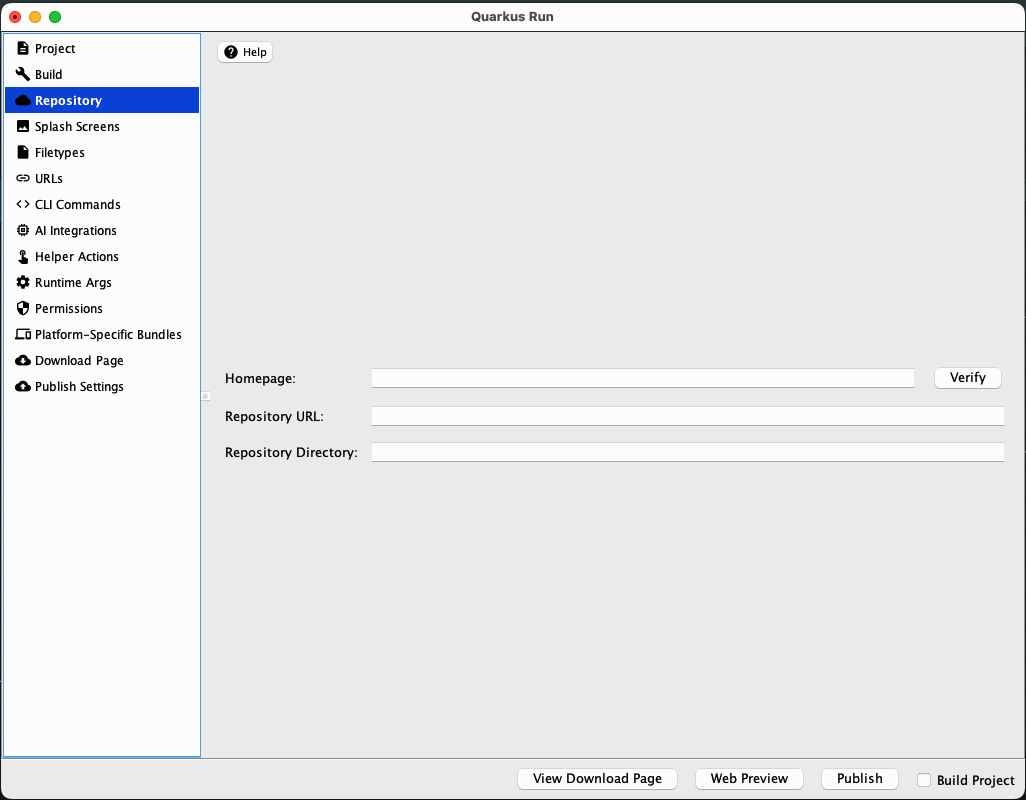Click the Runtime Args gear icon

click(x=23, y=282)
